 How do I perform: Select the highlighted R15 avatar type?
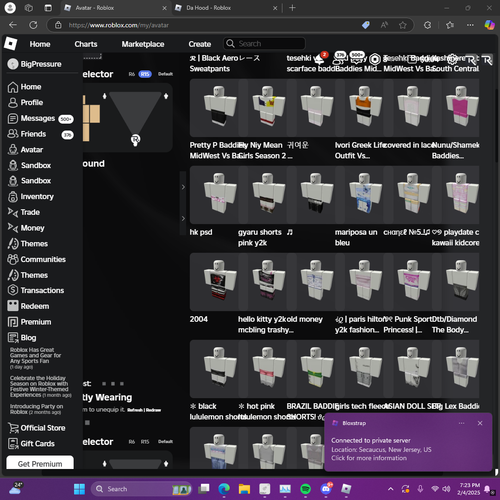tap(145, 74)
